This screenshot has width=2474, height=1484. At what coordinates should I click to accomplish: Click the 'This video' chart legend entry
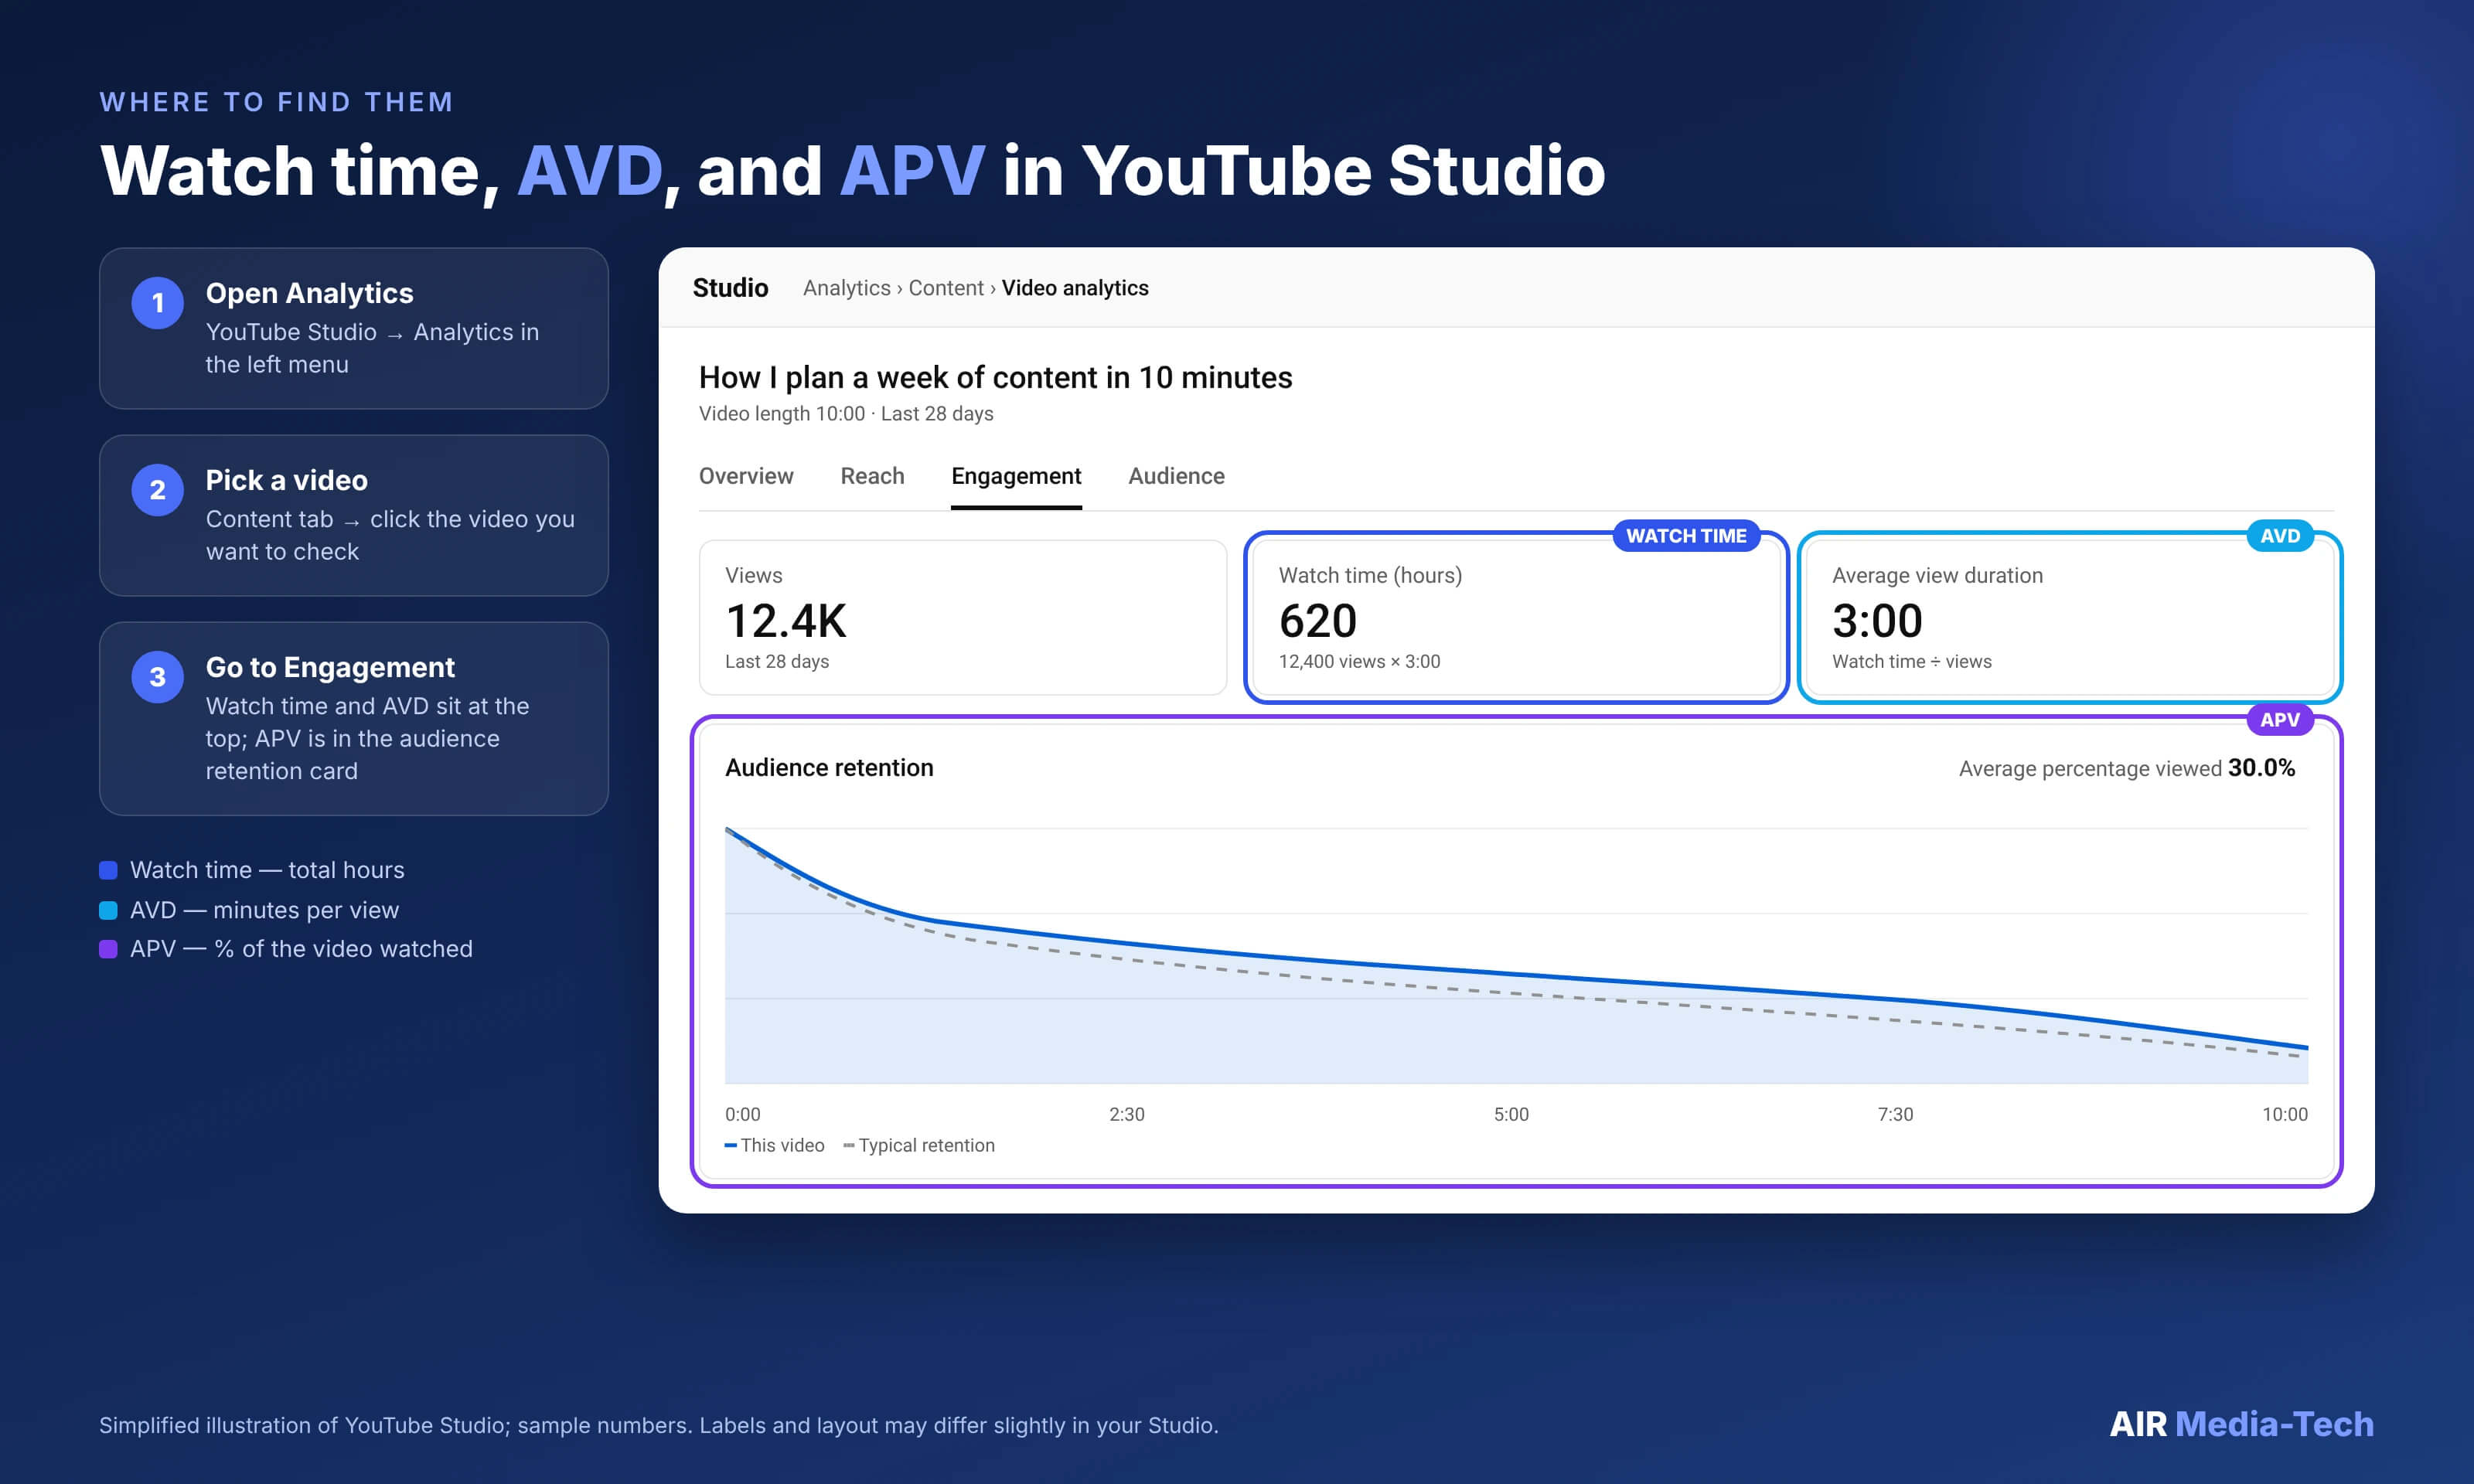click(775, 1145)
